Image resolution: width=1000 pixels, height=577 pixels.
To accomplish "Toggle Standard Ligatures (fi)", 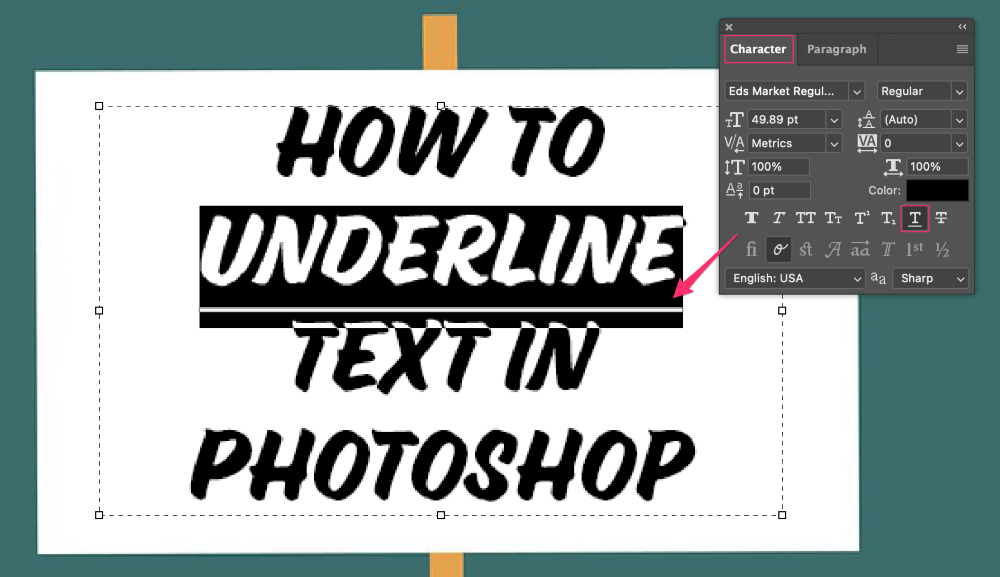I will tap(751, 249).
